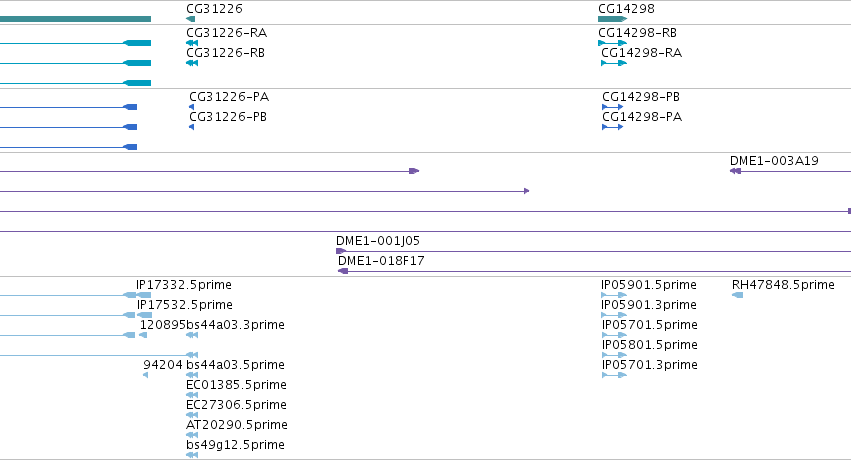The image size is (851, 460).
Task: Click the DME1-001J05 purple end glyph
Action: coord(341,251)
